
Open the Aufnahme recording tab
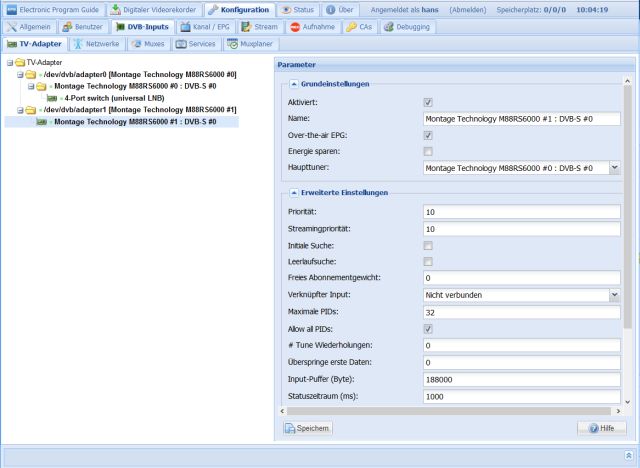(313, 27)
